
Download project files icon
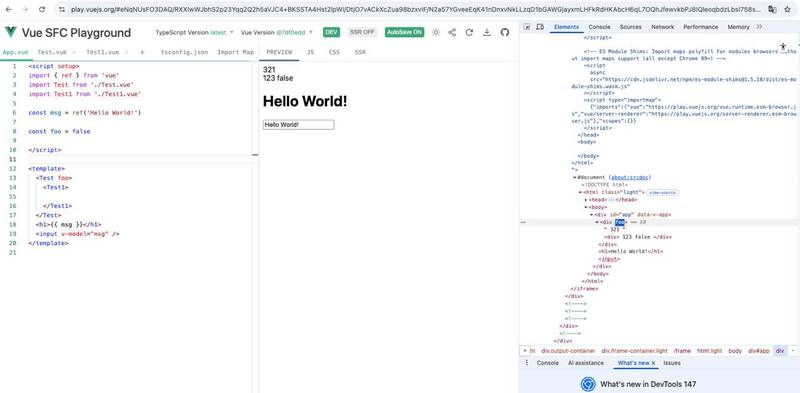pos(487,32)
